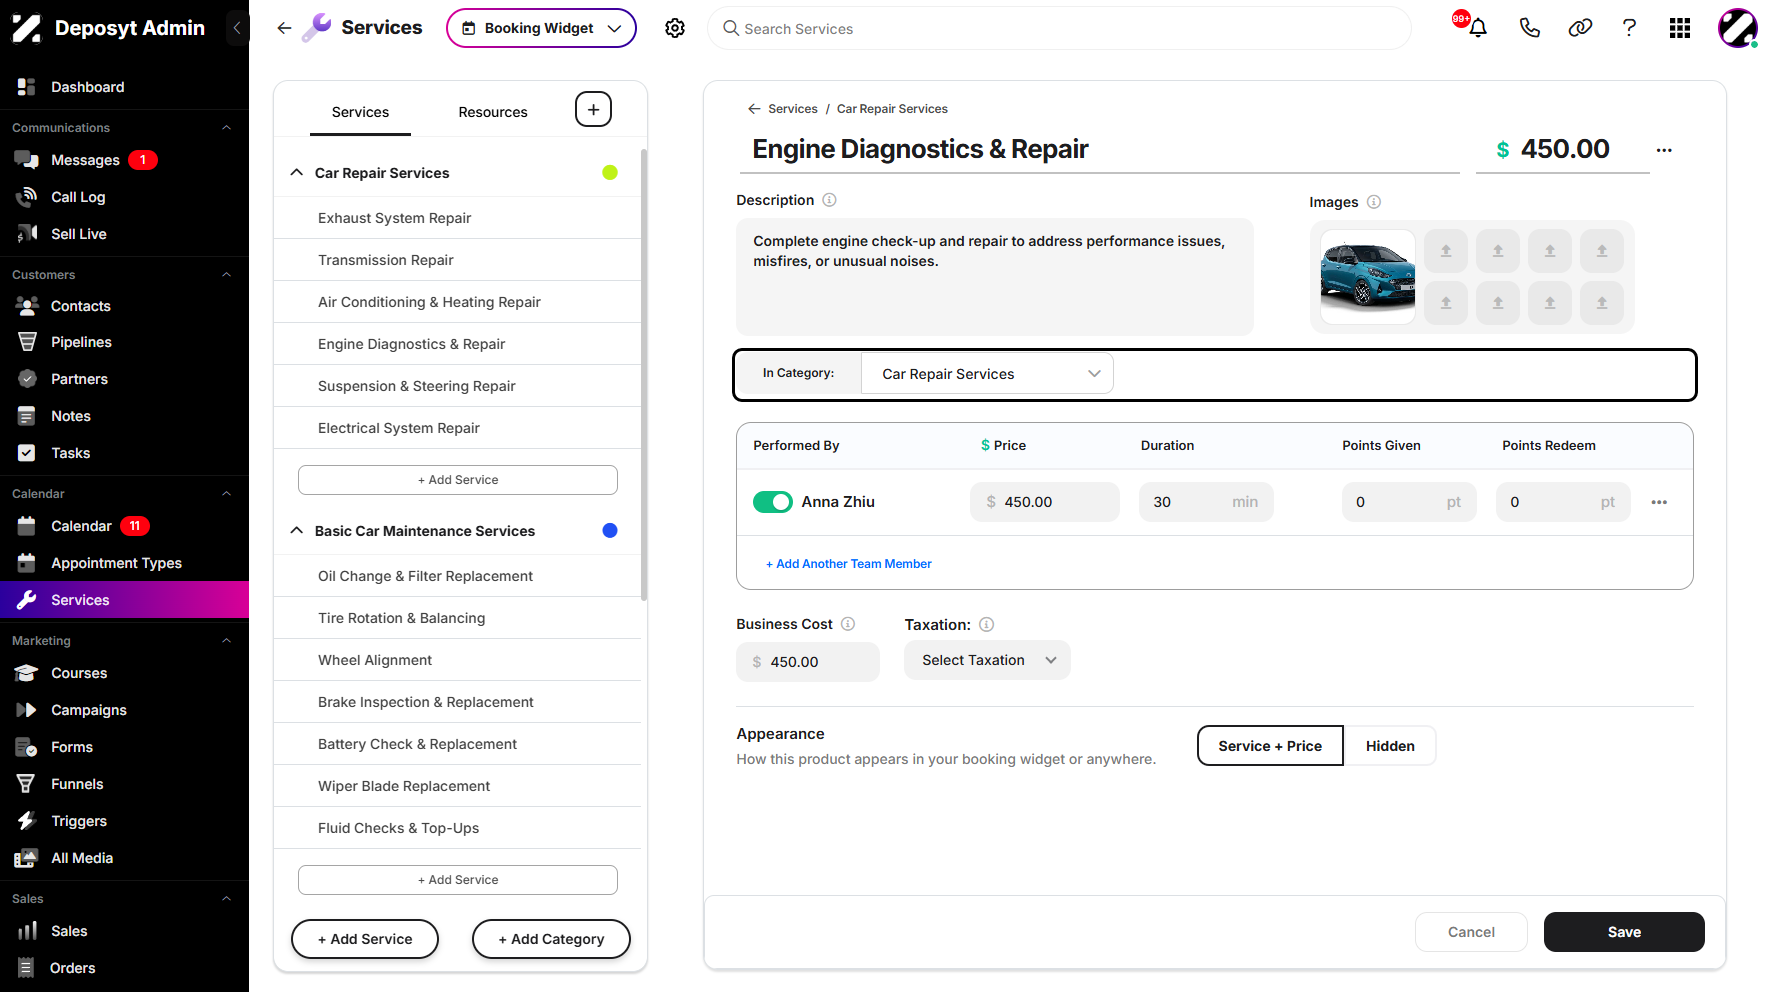Click the green Car Repair Services color dot
The image size is (1782, 992).
coord(610,172)
